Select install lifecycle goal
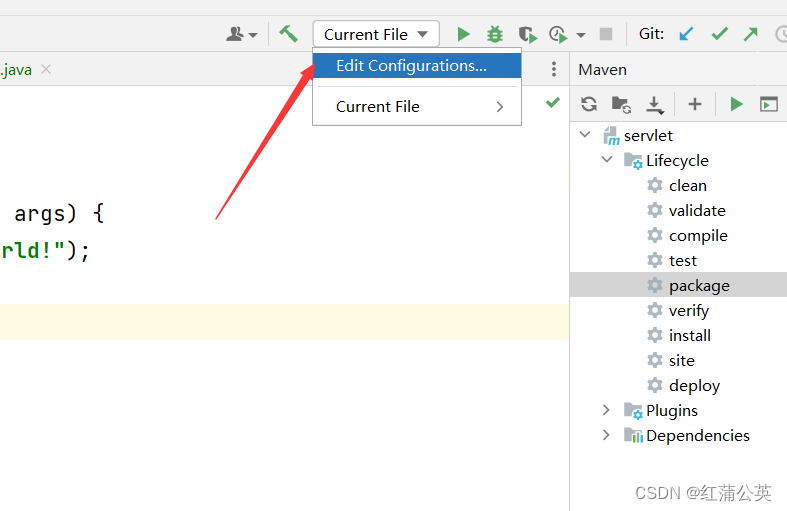The image size is (787, 511). click(x=690, y=336)
